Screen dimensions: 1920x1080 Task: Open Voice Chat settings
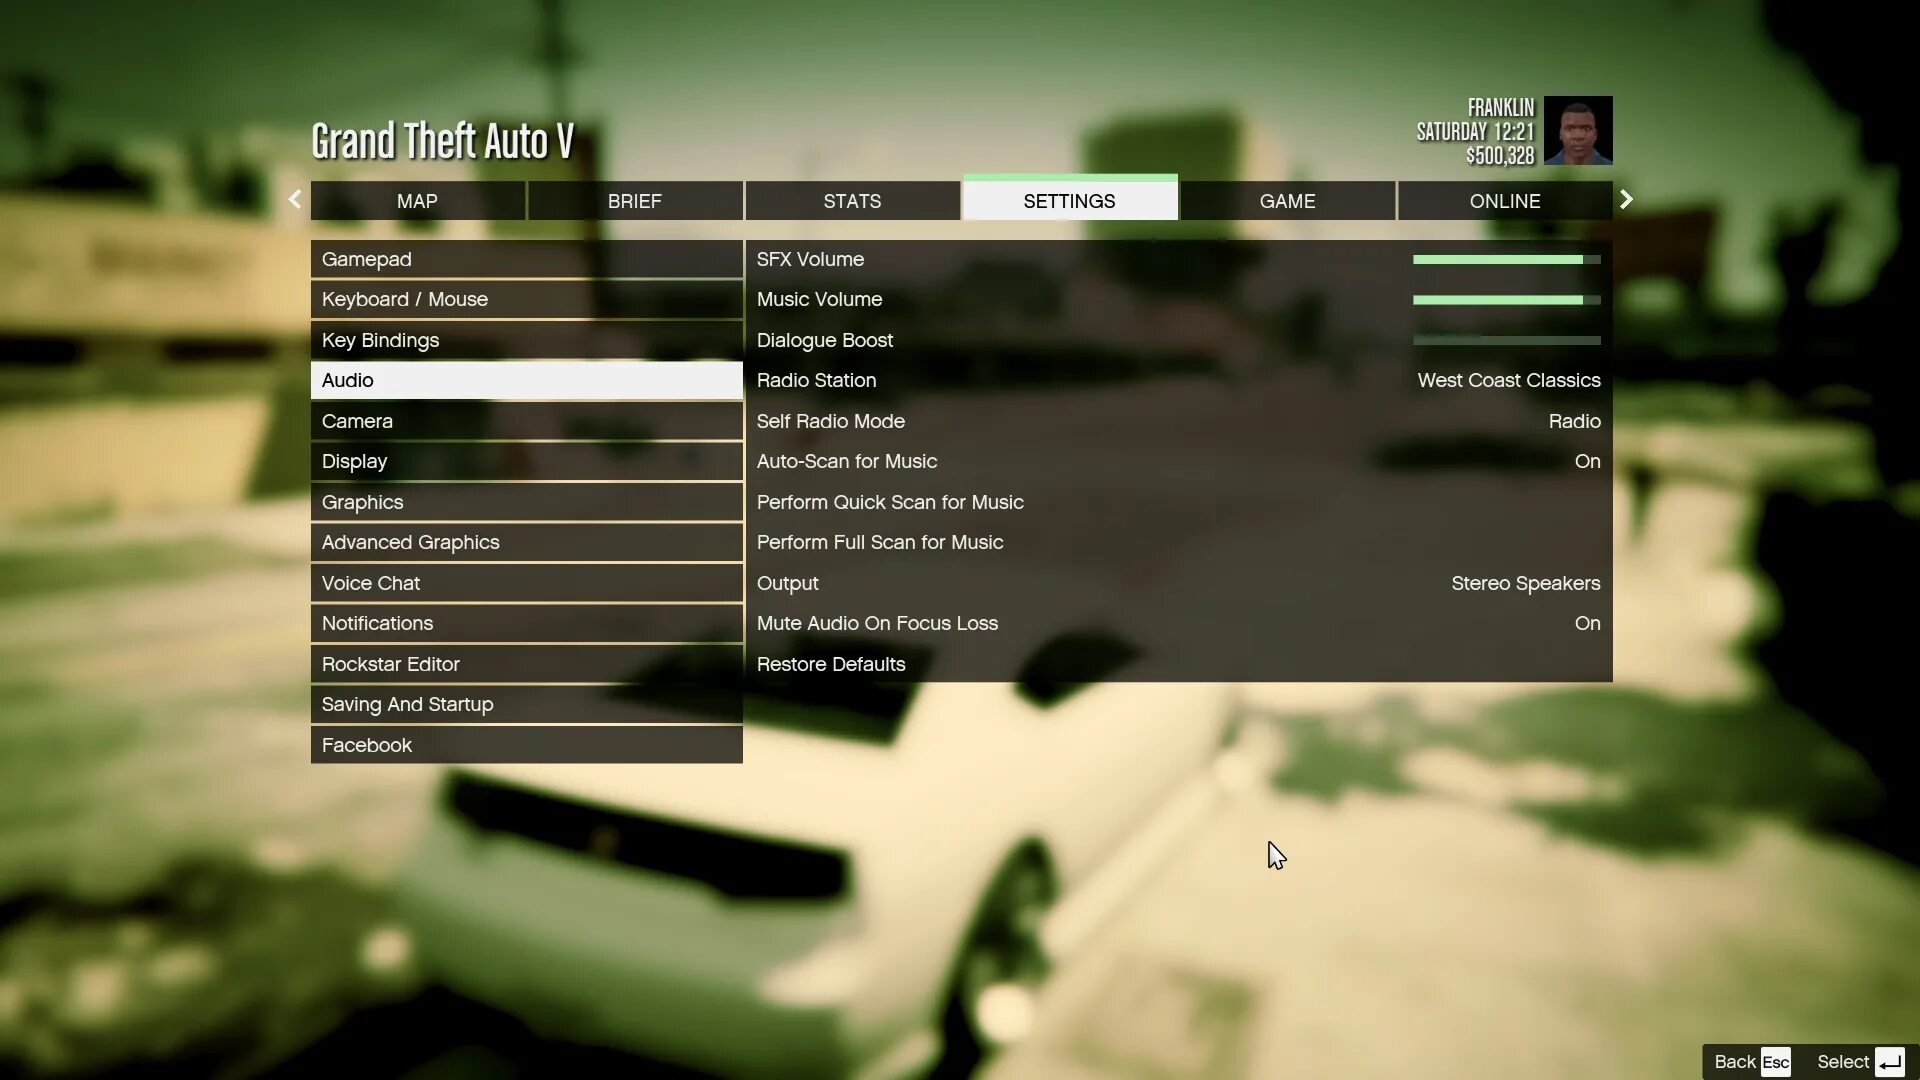click(x=526, y=583)
